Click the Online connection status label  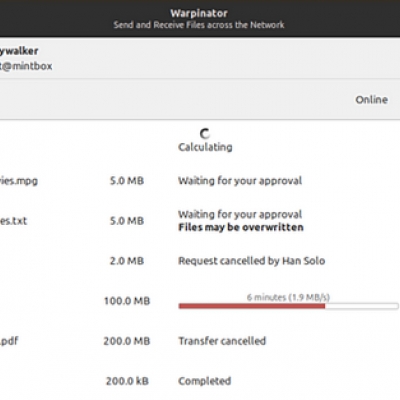pos(371,100)
